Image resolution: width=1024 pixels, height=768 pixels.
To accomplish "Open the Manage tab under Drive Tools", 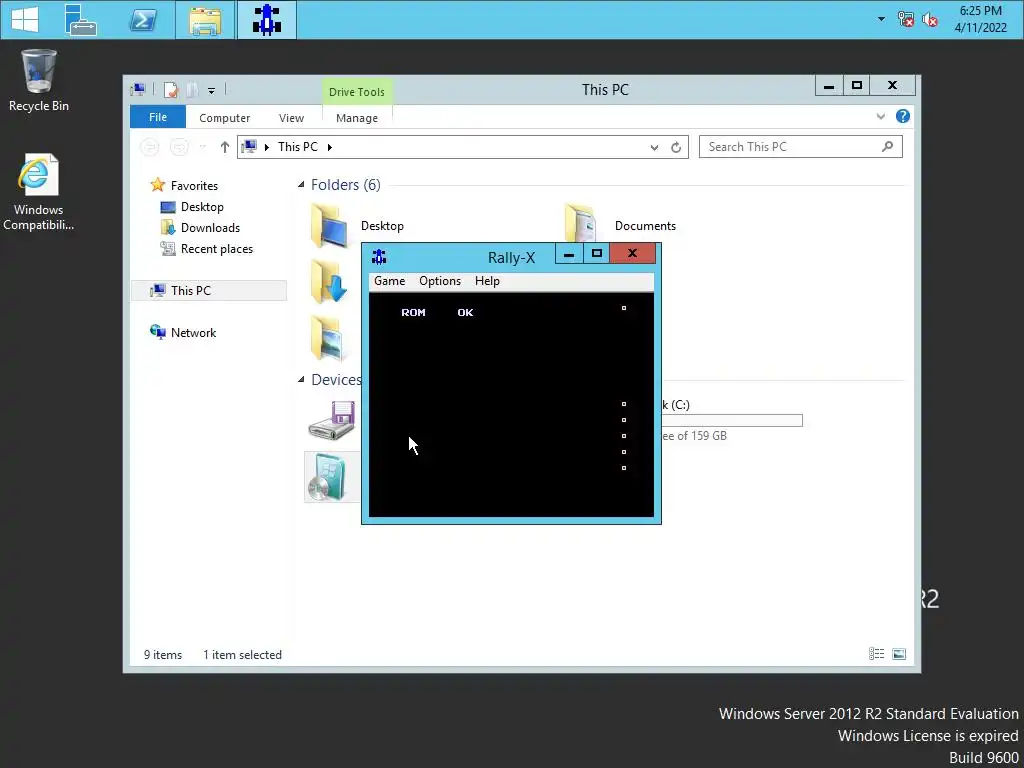I will pyautogui.click(x=357, y=118).
